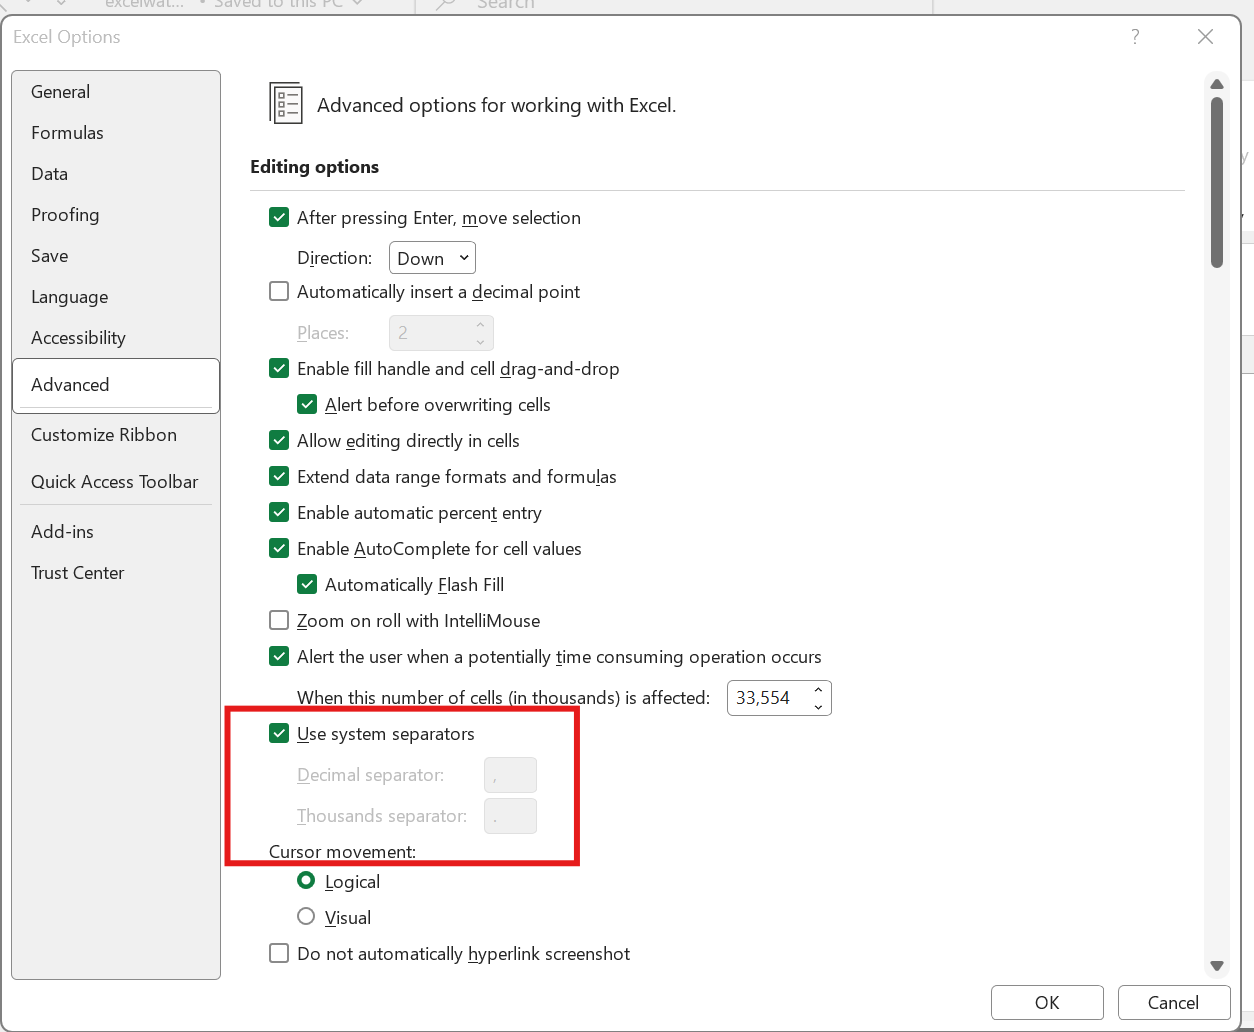Click the scrollbar up arrow

[x=1217, y=84]
